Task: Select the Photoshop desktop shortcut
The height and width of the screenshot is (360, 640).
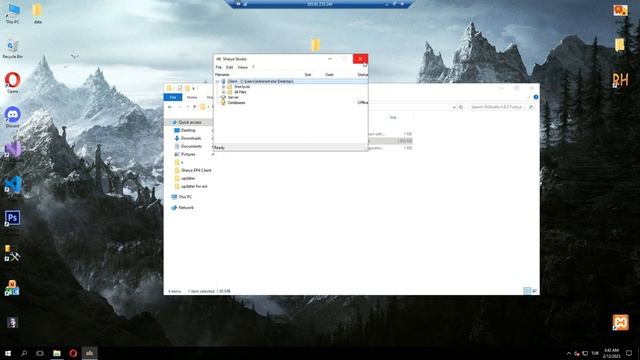Action: [x=12, y=218]
